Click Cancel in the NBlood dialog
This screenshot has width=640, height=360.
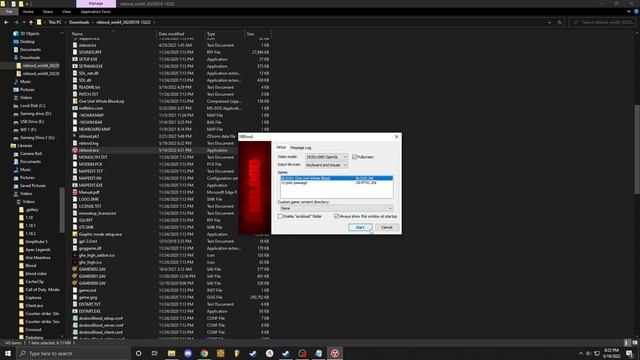click(387, 227)
